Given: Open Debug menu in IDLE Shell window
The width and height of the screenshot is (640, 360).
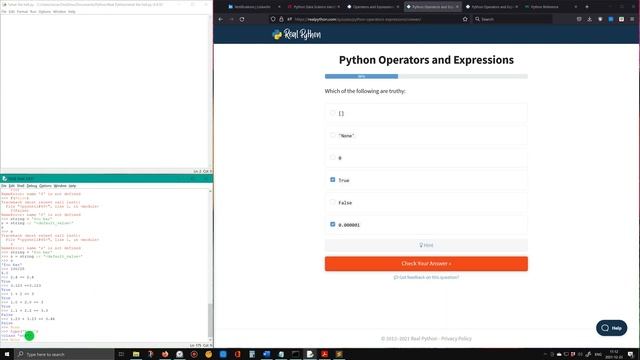Looking at the screenshot, I should 32,186.
